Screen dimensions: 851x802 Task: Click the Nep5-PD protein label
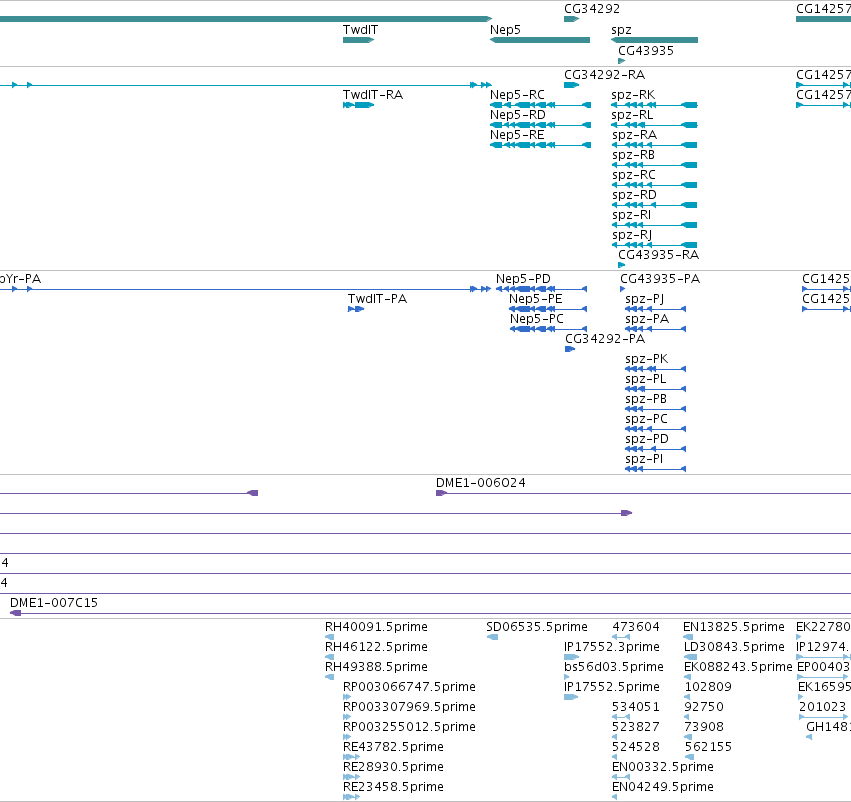[x=523, y=279]
